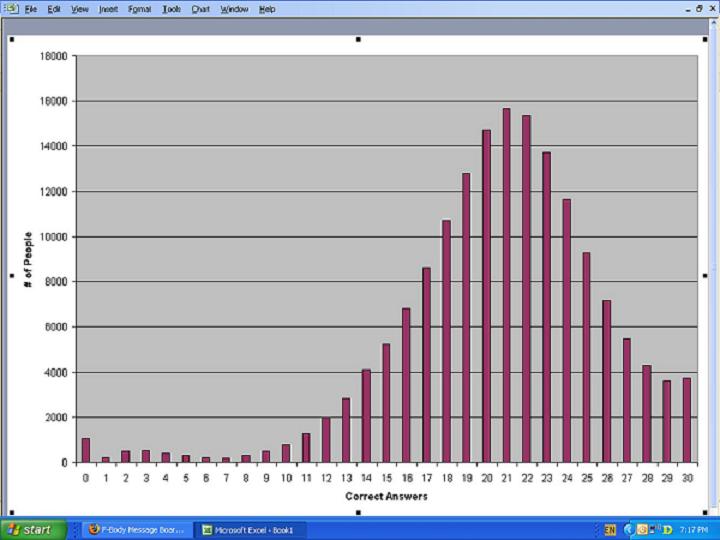Open the Insert menu
Image resolution: width=720 pixels, height=540 pixels.
[108, 9]
